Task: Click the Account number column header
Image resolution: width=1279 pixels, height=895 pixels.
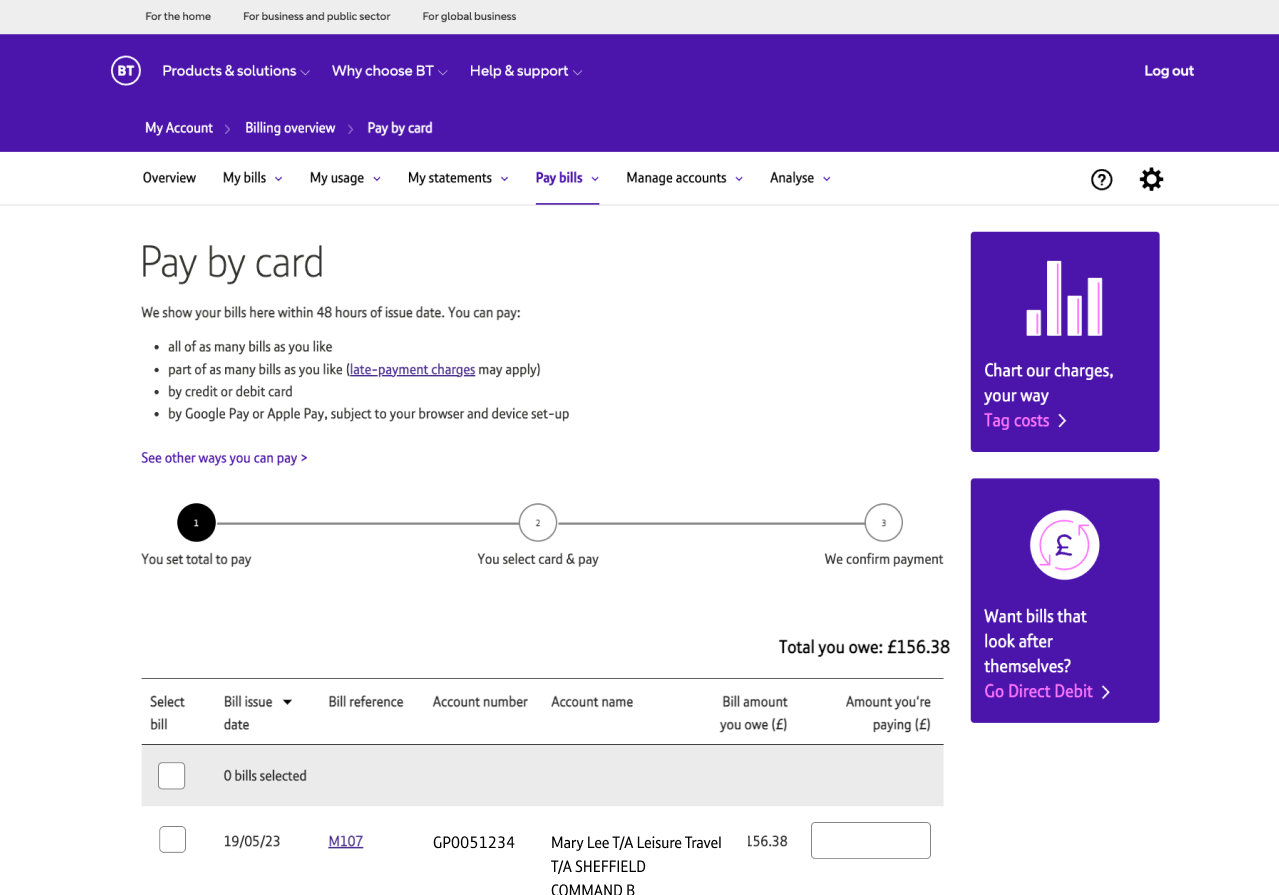Action: click(x=480, y=702)
